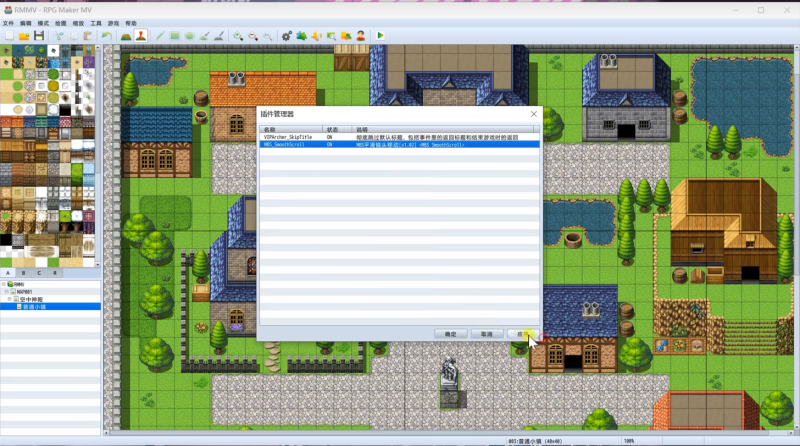Open the 帮助 menu
Image resolution: width=800 pixels, height=446 pixels.
pos(131,23)
